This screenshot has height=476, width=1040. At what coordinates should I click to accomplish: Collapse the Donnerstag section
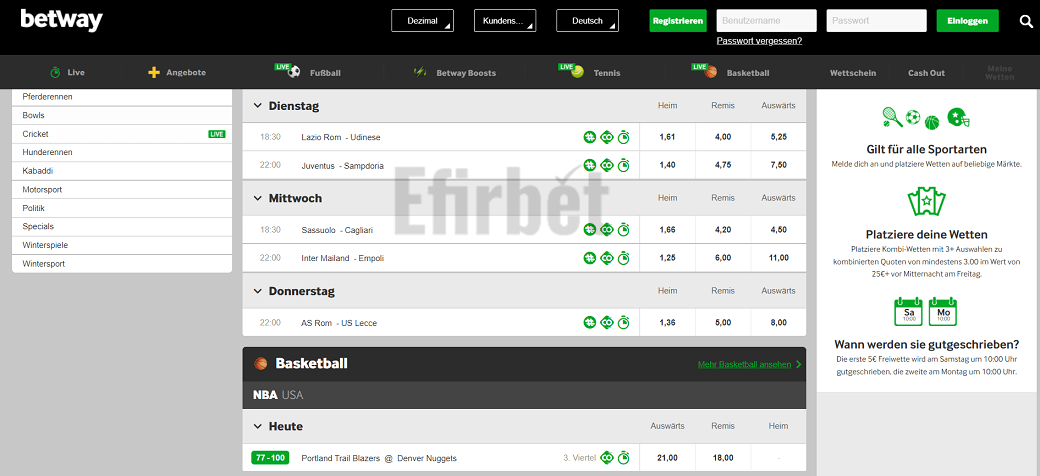[257, 291]
